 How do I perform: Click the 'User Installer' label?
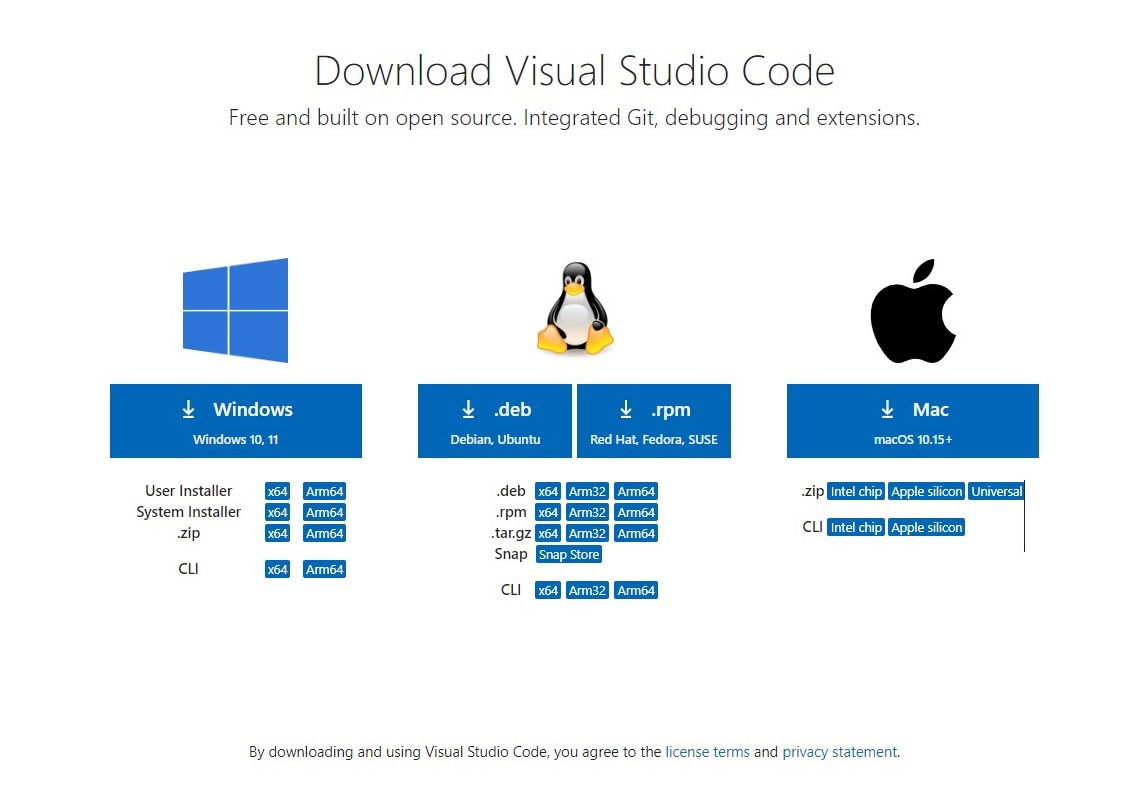tap(188, 491)
